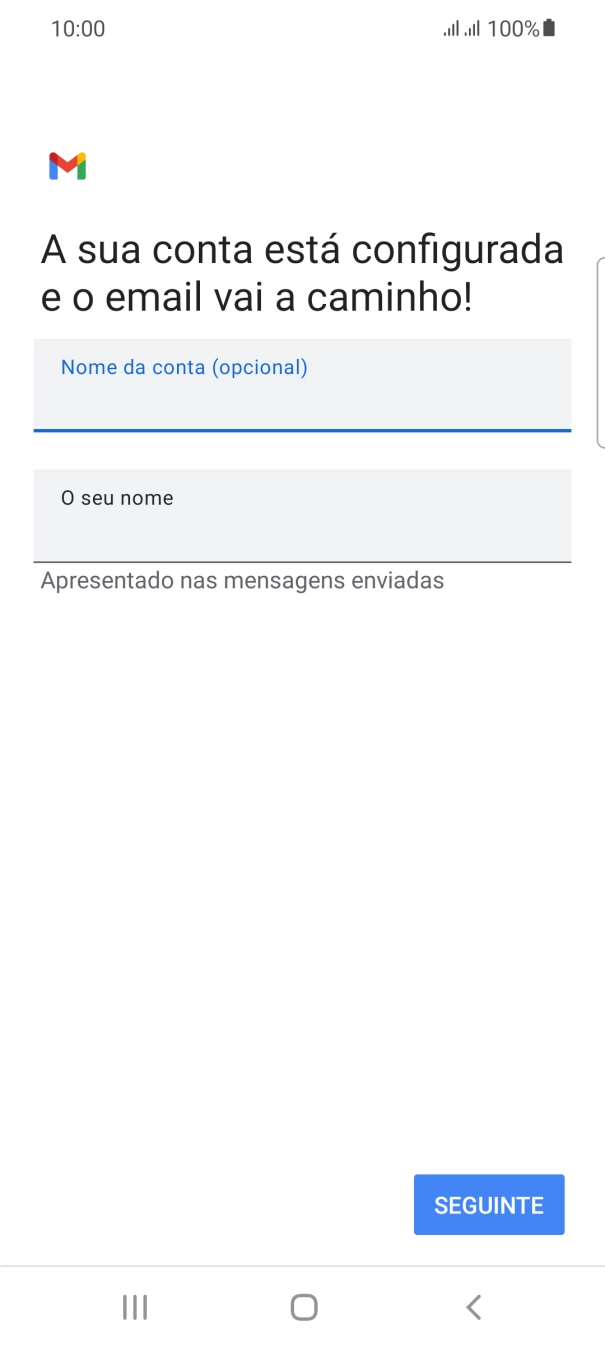Select the O seu nome input field
The height and width of the screenshot is (1346, 605).
302,516
